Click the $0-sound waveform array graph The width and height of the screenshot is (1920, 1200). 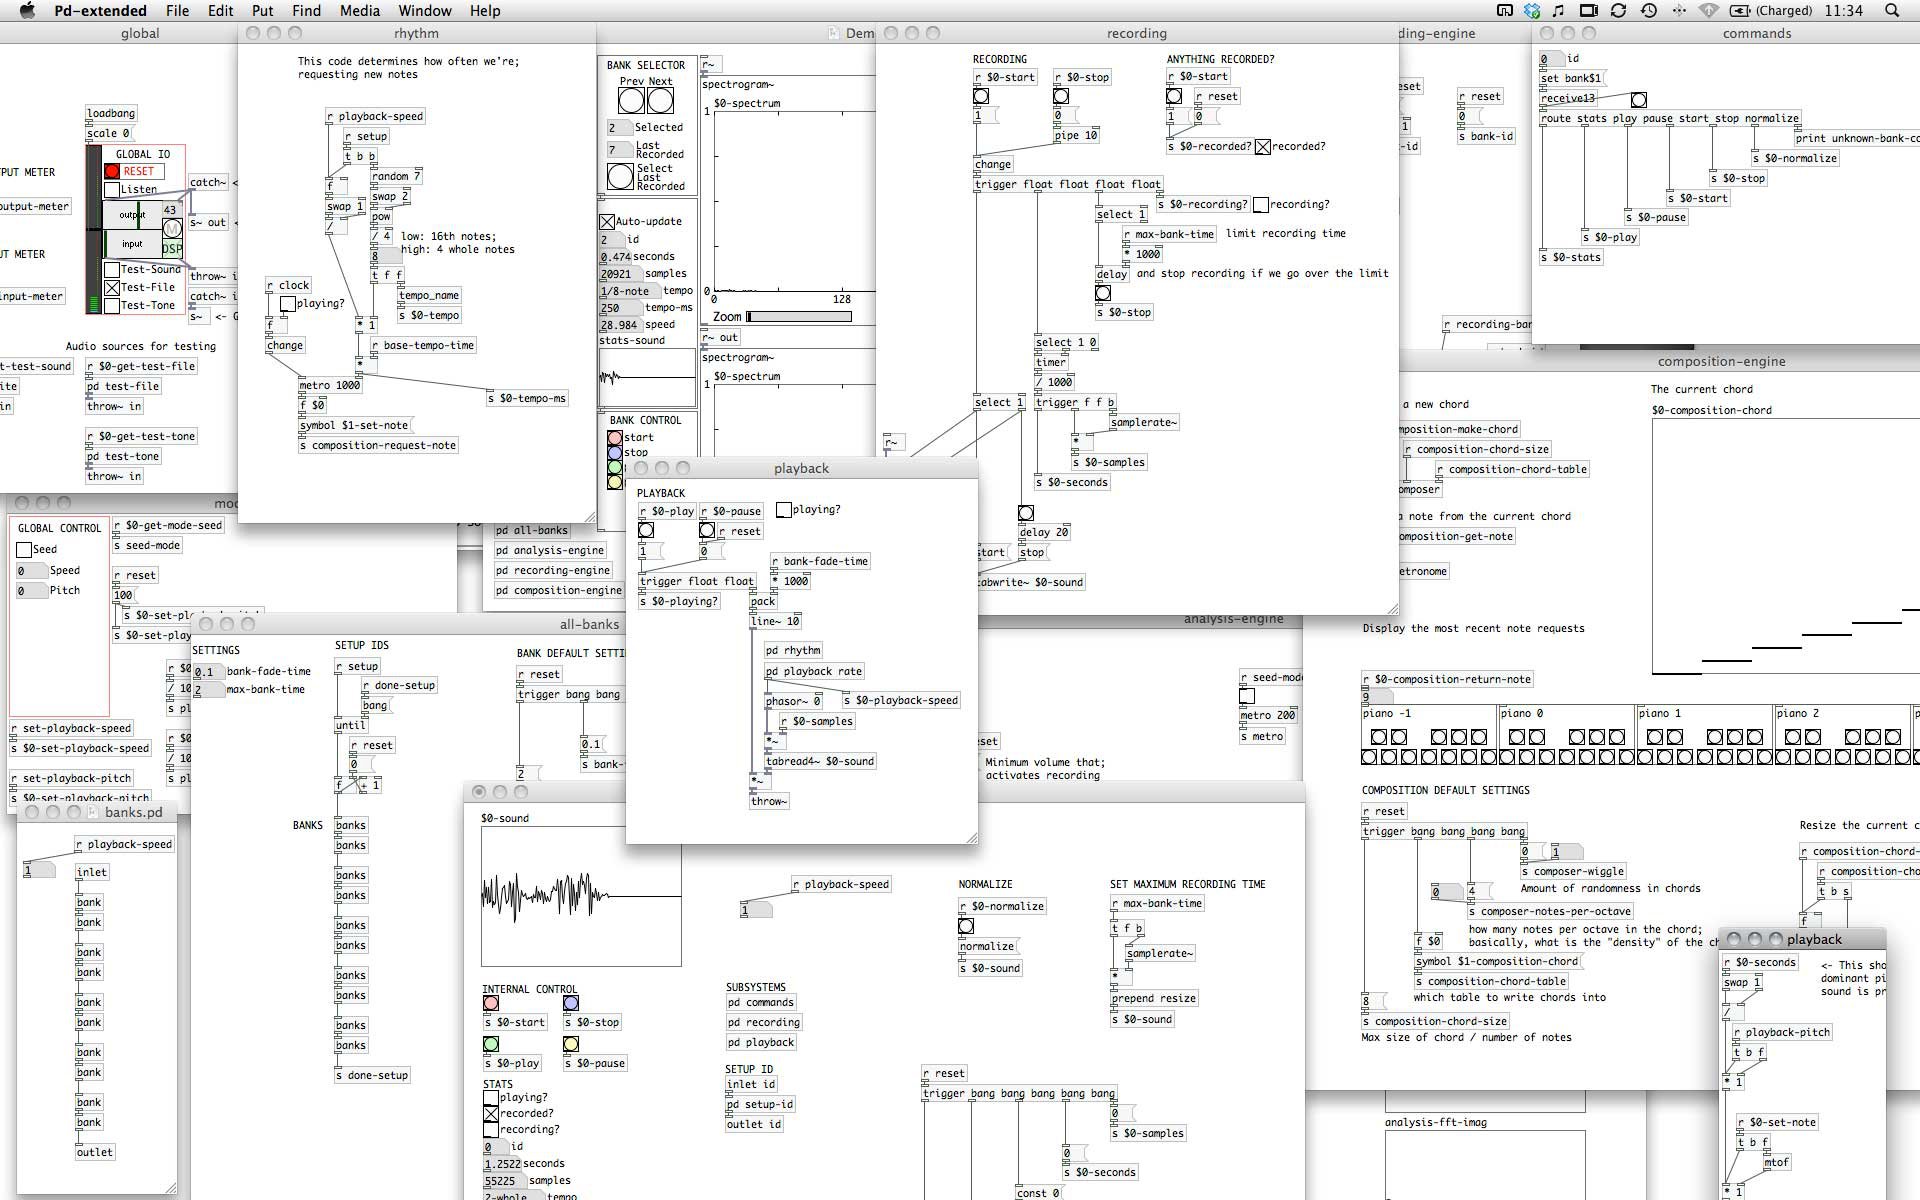click(x=581, y=896)
